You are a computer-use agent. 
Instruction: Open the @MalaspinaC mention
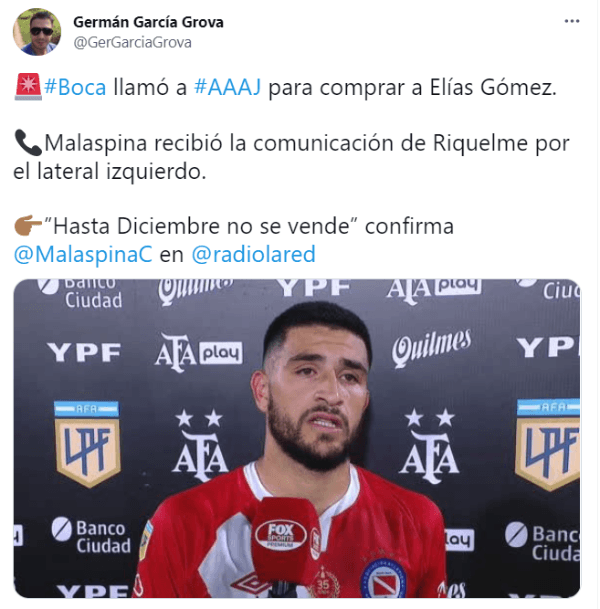(83, 254)
